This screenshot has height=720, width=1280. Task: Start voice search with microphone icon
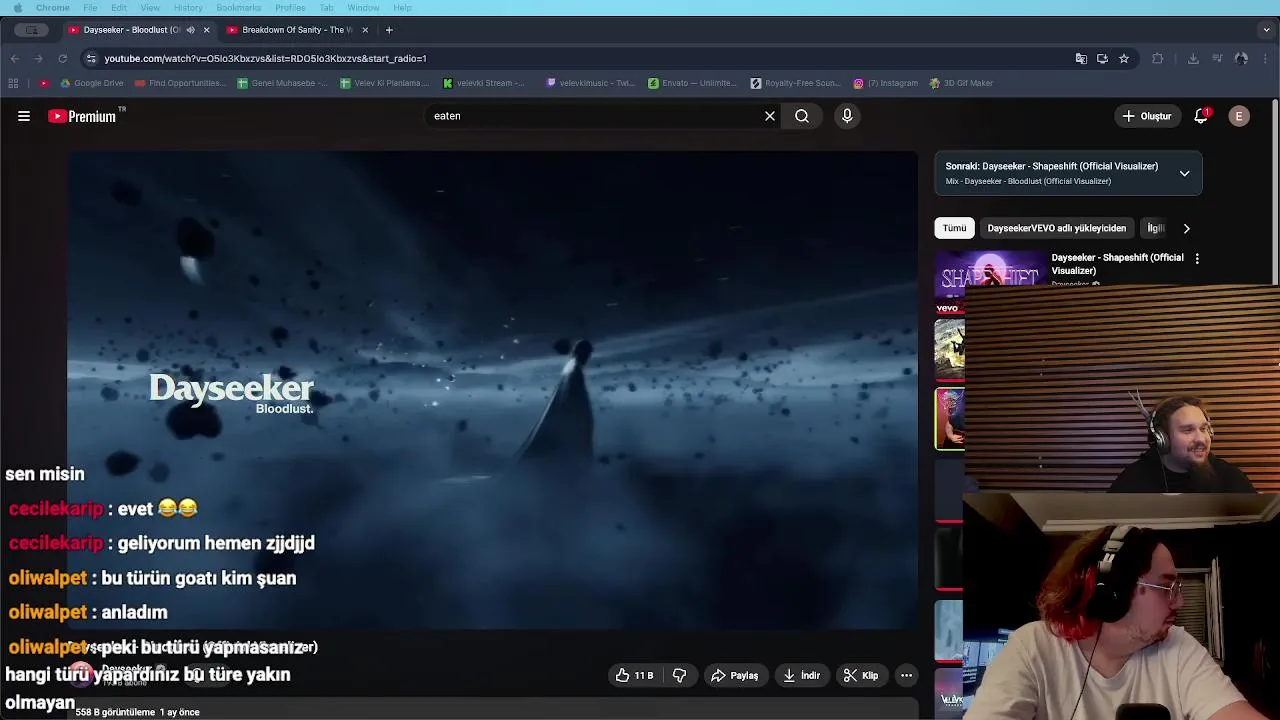click(x=847, y=116)
